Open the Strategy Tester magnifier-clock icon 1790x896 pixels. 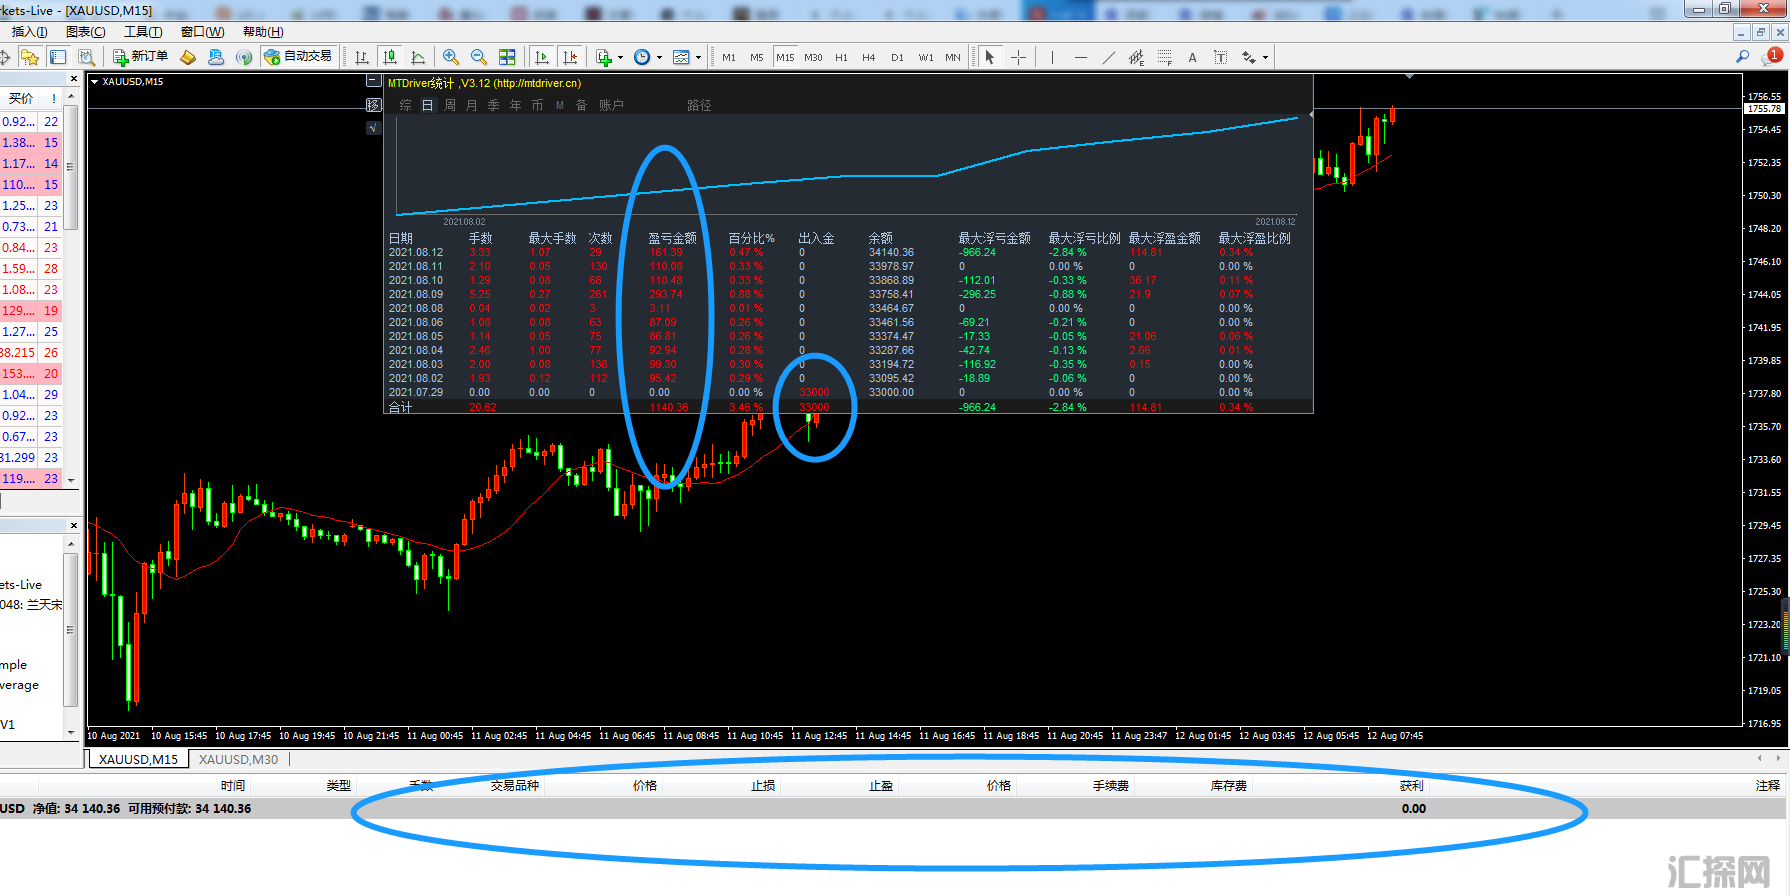(x=86, y=57)
